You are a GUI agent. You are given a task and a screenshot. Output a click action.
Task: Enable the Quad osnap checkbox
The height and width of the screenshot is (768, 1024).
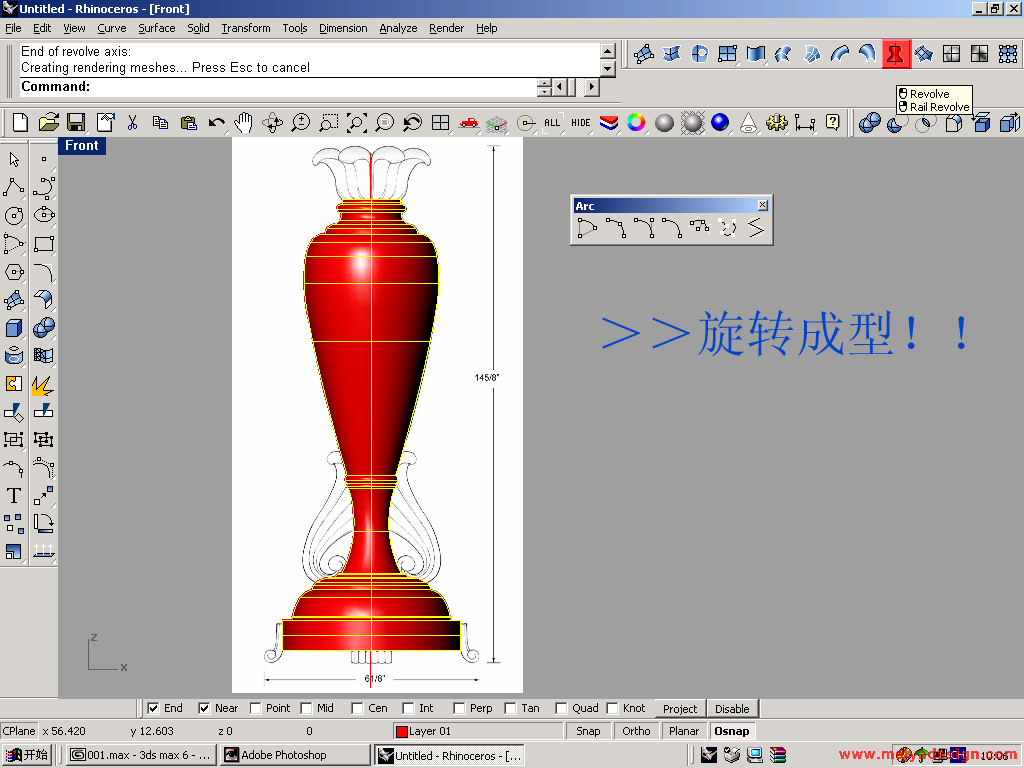[561, 708]
